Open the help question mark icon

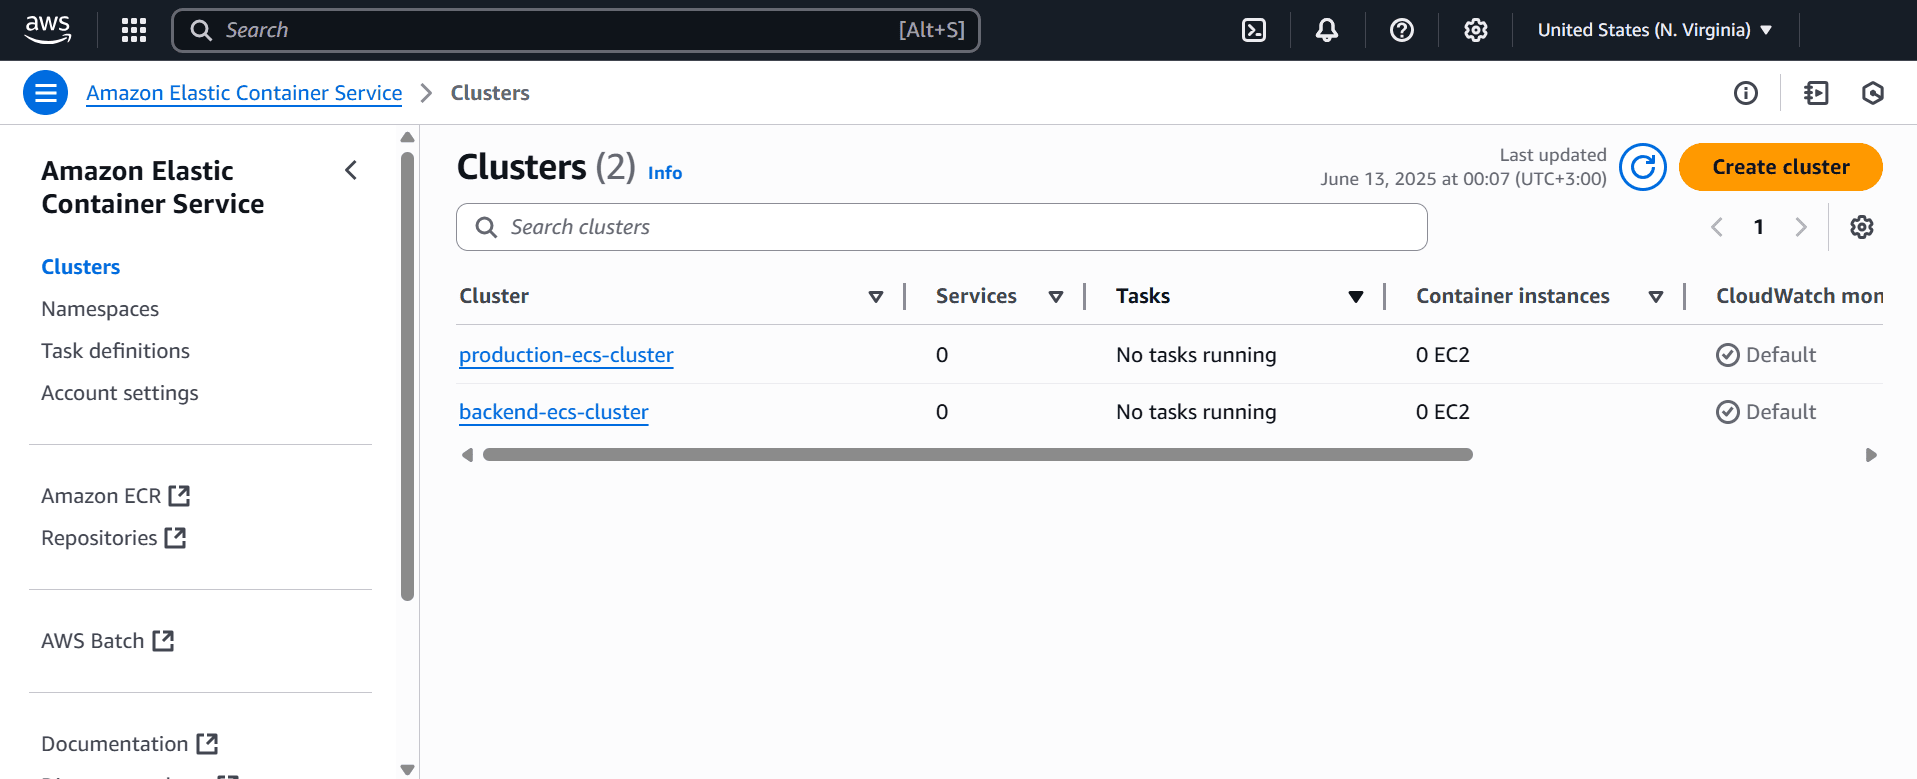[x=1402, y=30]
